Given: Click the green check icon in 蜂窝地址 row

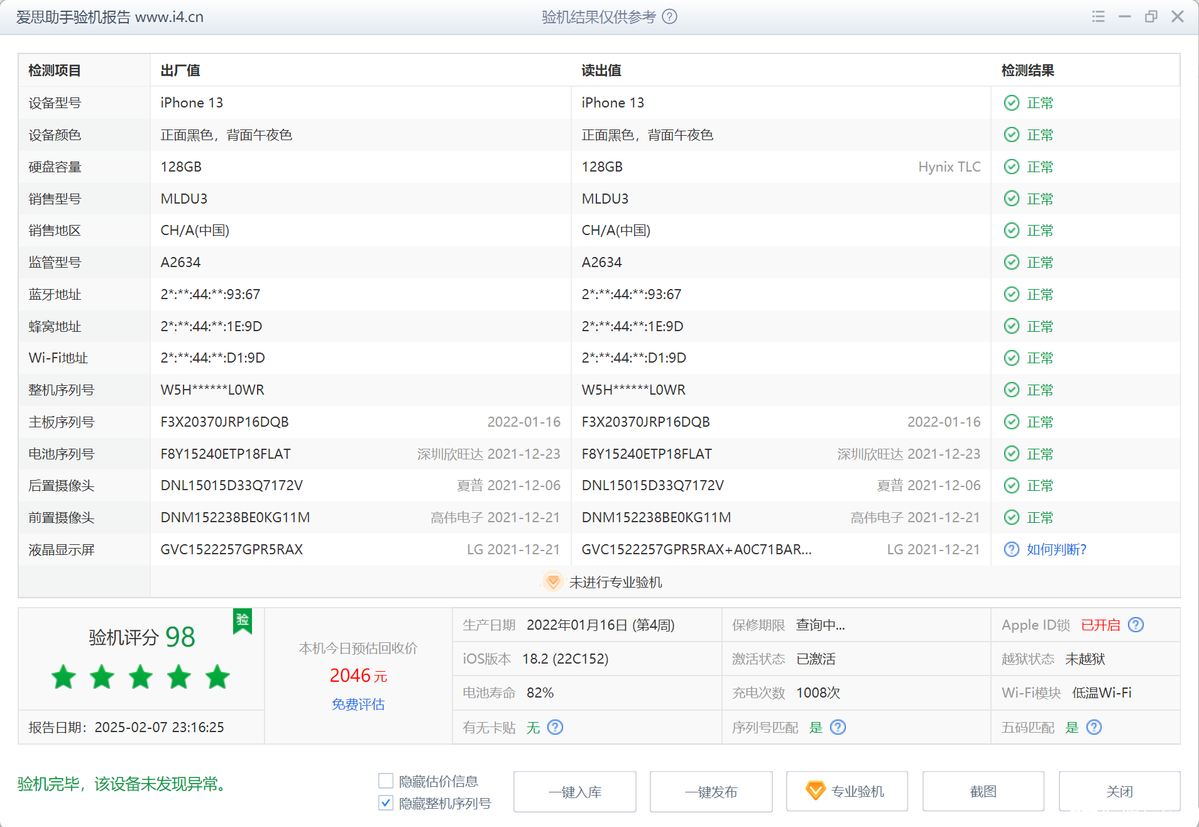Looking at the screenshot, I should pos(1011,326).
